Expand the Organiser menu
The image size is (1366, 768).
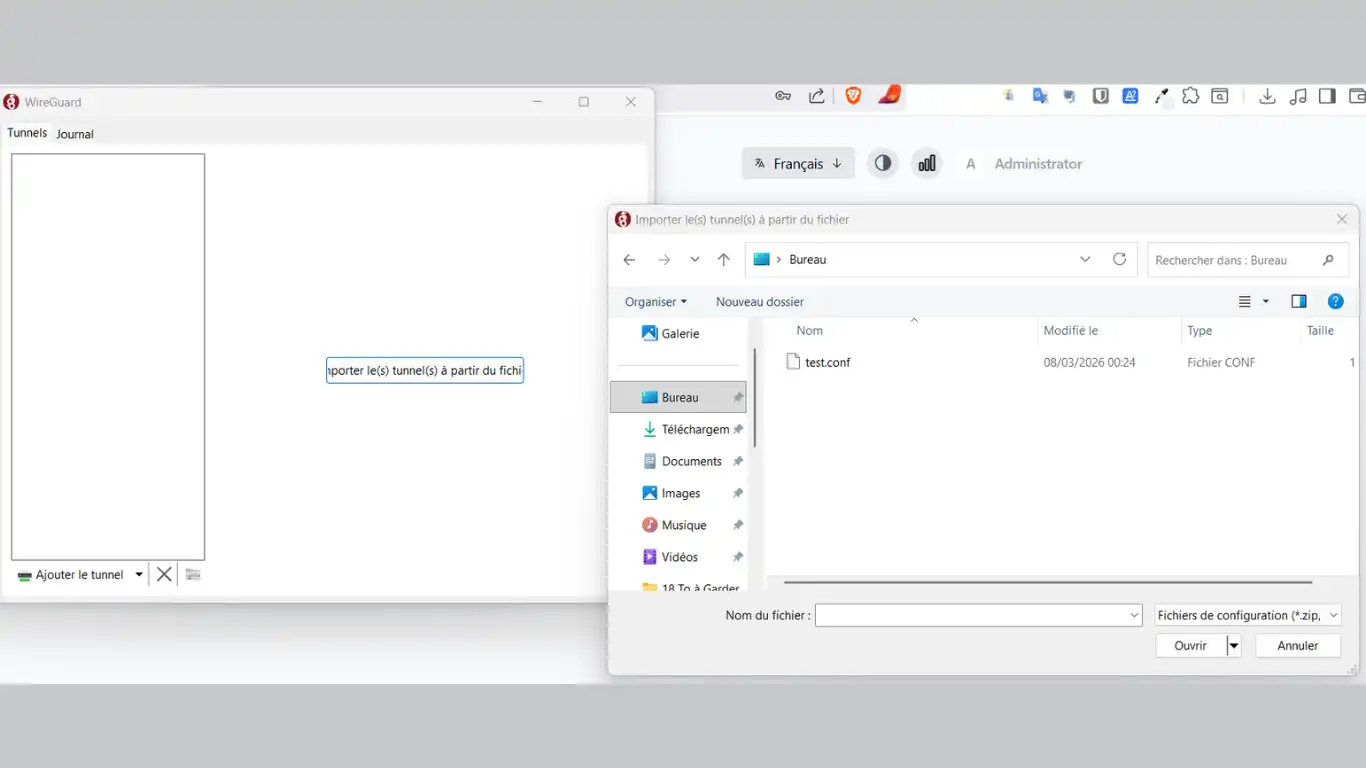click(x=655, y=302)
